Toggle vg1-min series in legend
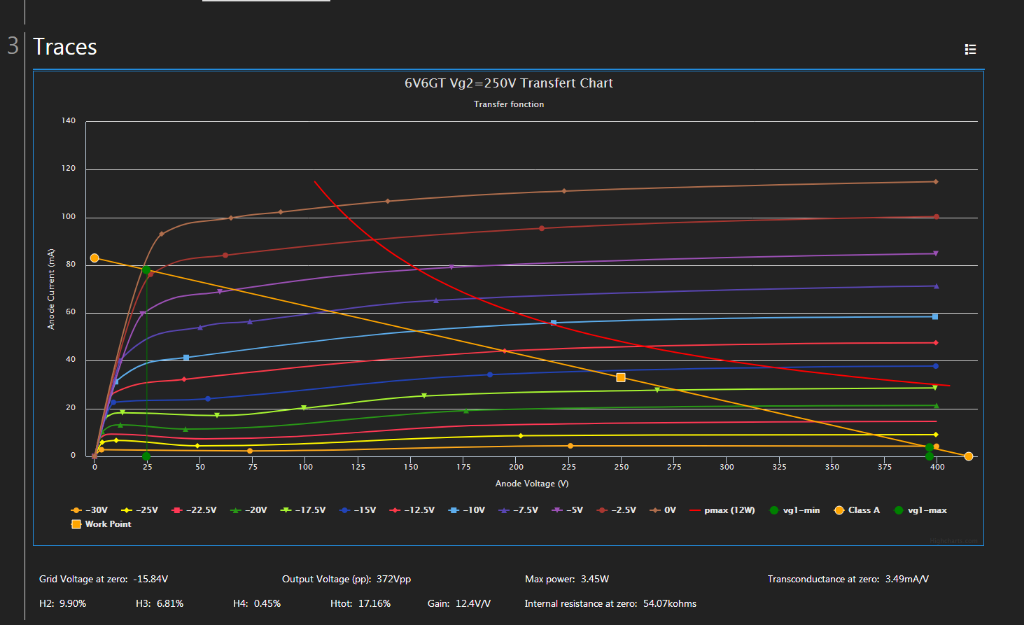The height and width of the screenshot is (625, 1024). [800, 510]
